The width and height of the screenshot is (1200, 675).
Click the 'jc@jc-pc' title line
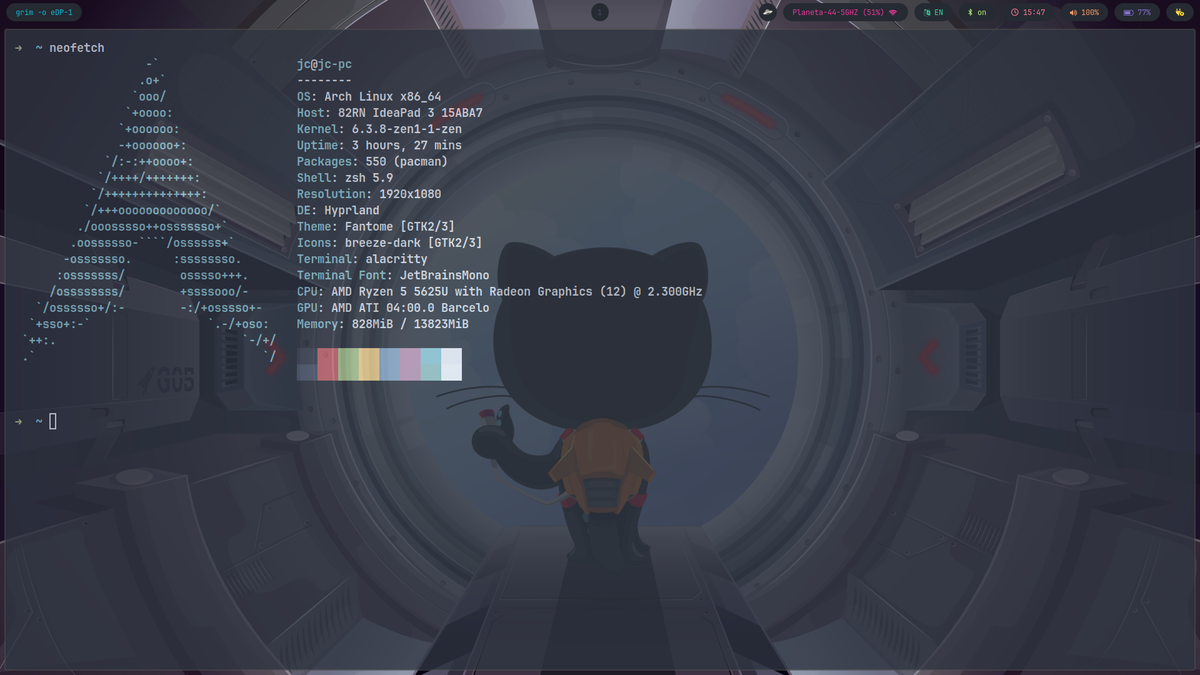tap(324, 64)
